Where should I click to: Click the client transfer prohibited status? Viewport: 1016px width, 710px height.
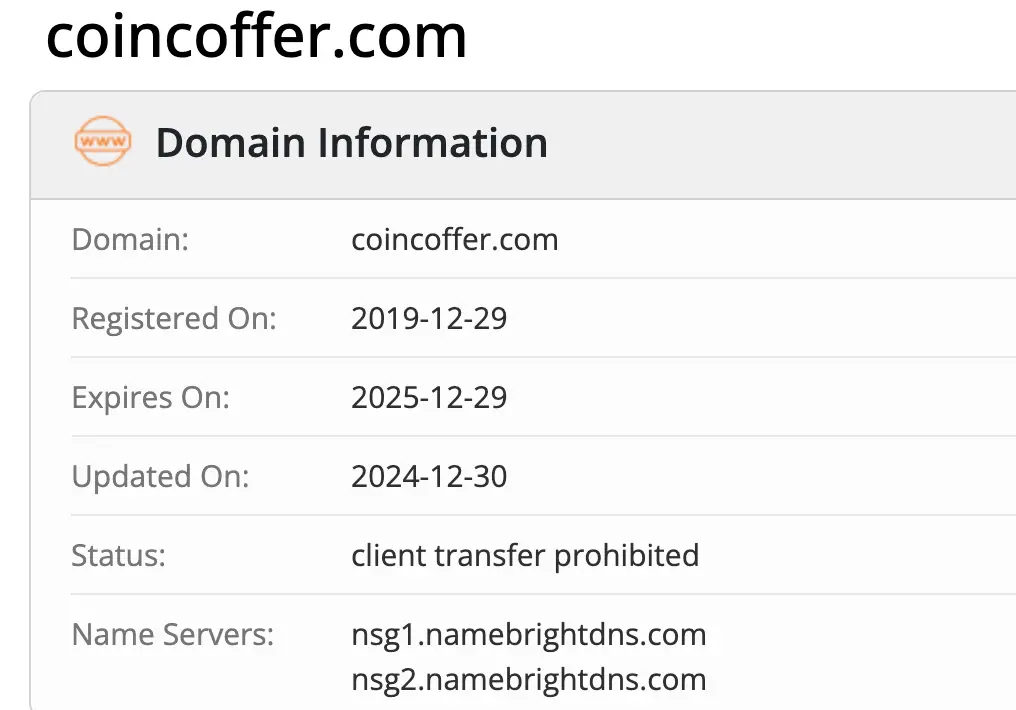525,555
